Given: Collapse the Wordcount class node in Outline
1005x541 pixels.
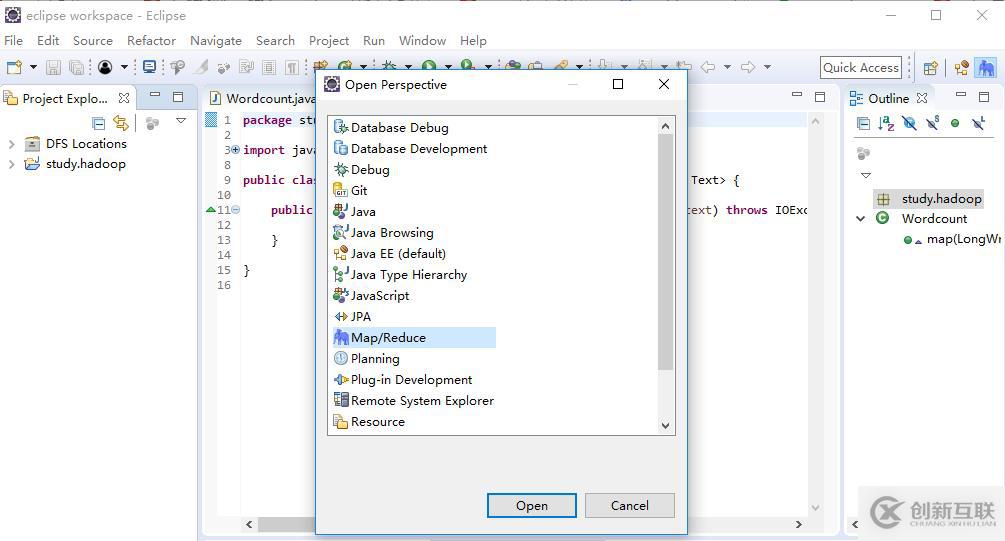Looking at the screenshot, I should click(x=861, y=219).
